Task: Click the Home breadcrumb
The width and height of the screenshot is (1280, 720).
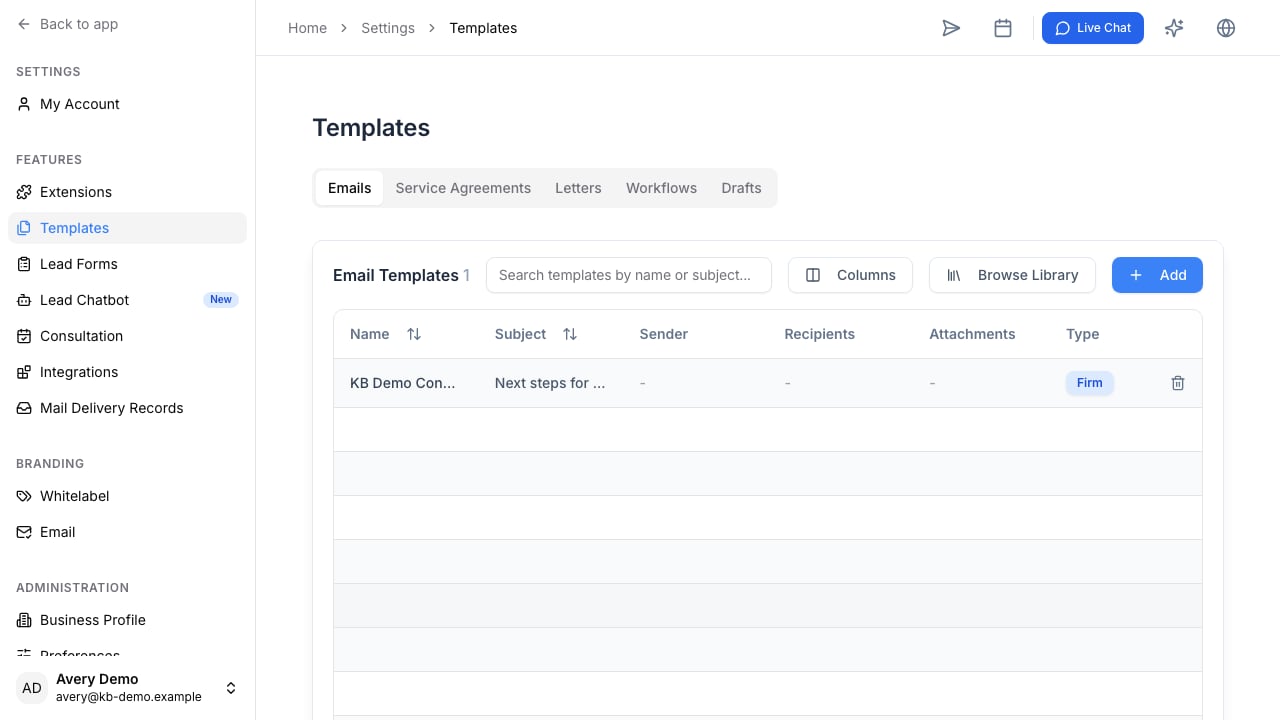Action: point(307,28)
